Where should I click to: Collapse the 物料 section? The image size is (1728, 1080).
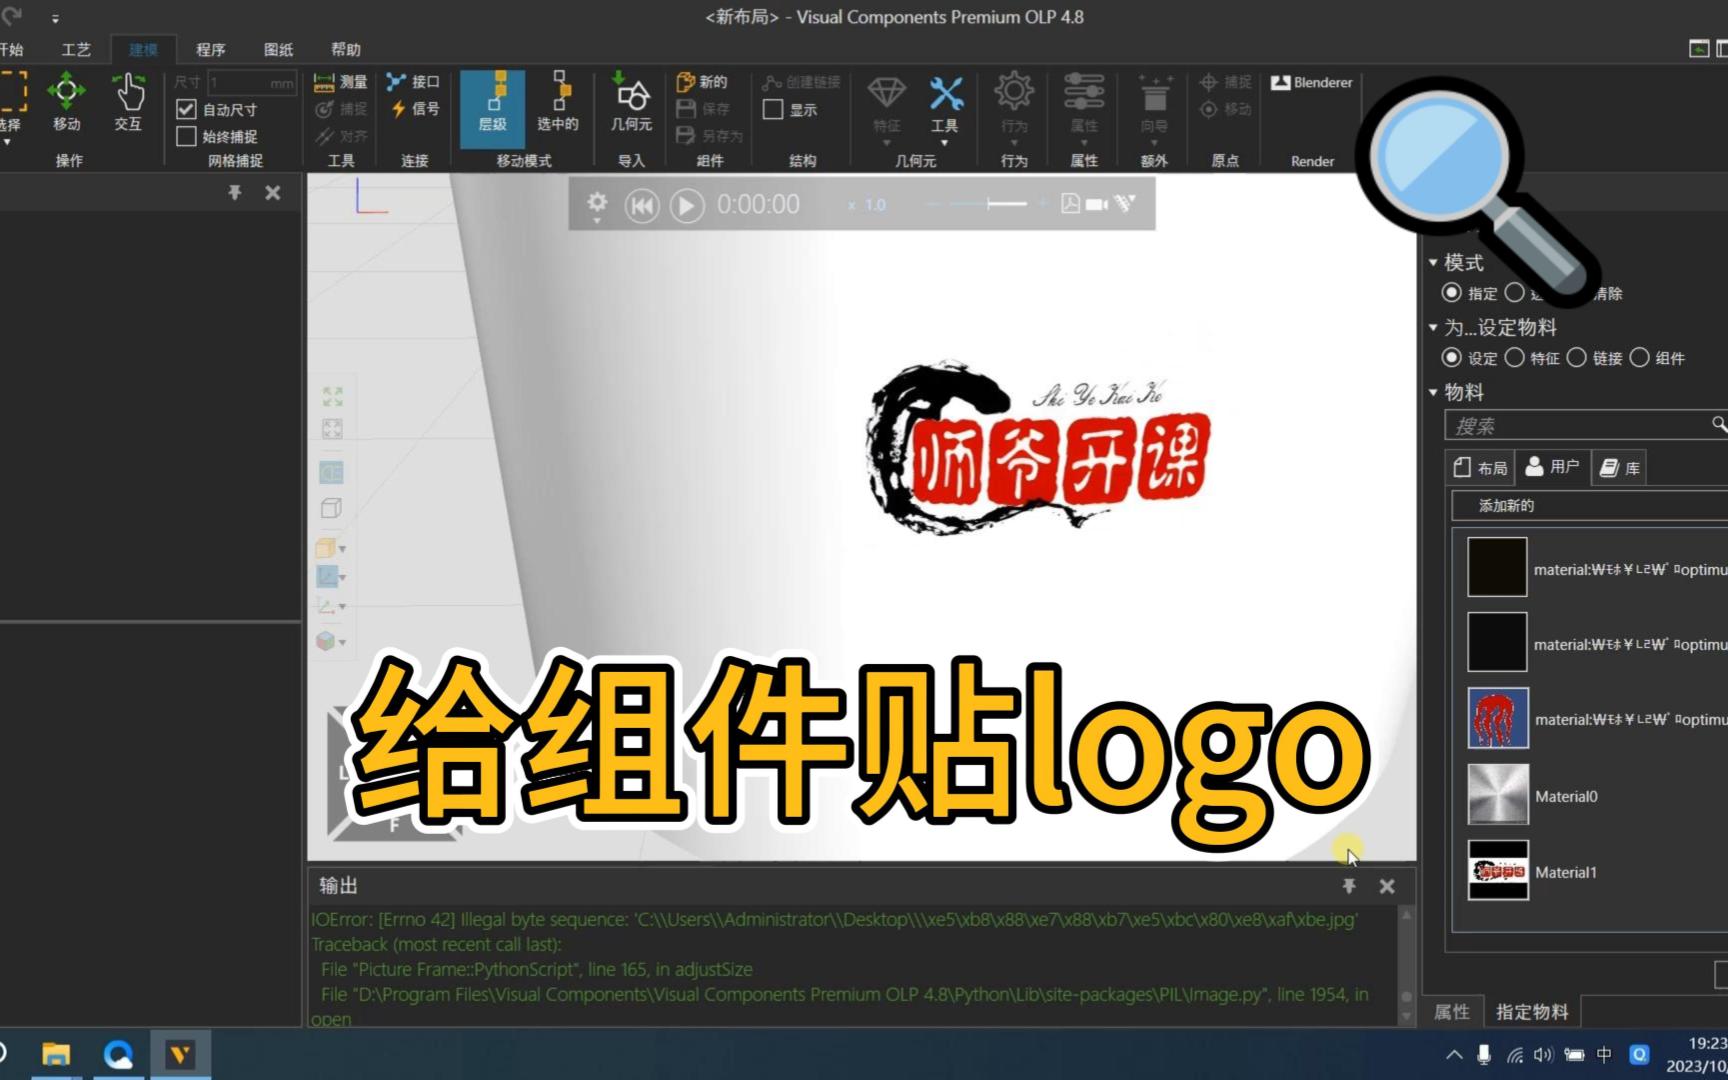point(1433,392)
